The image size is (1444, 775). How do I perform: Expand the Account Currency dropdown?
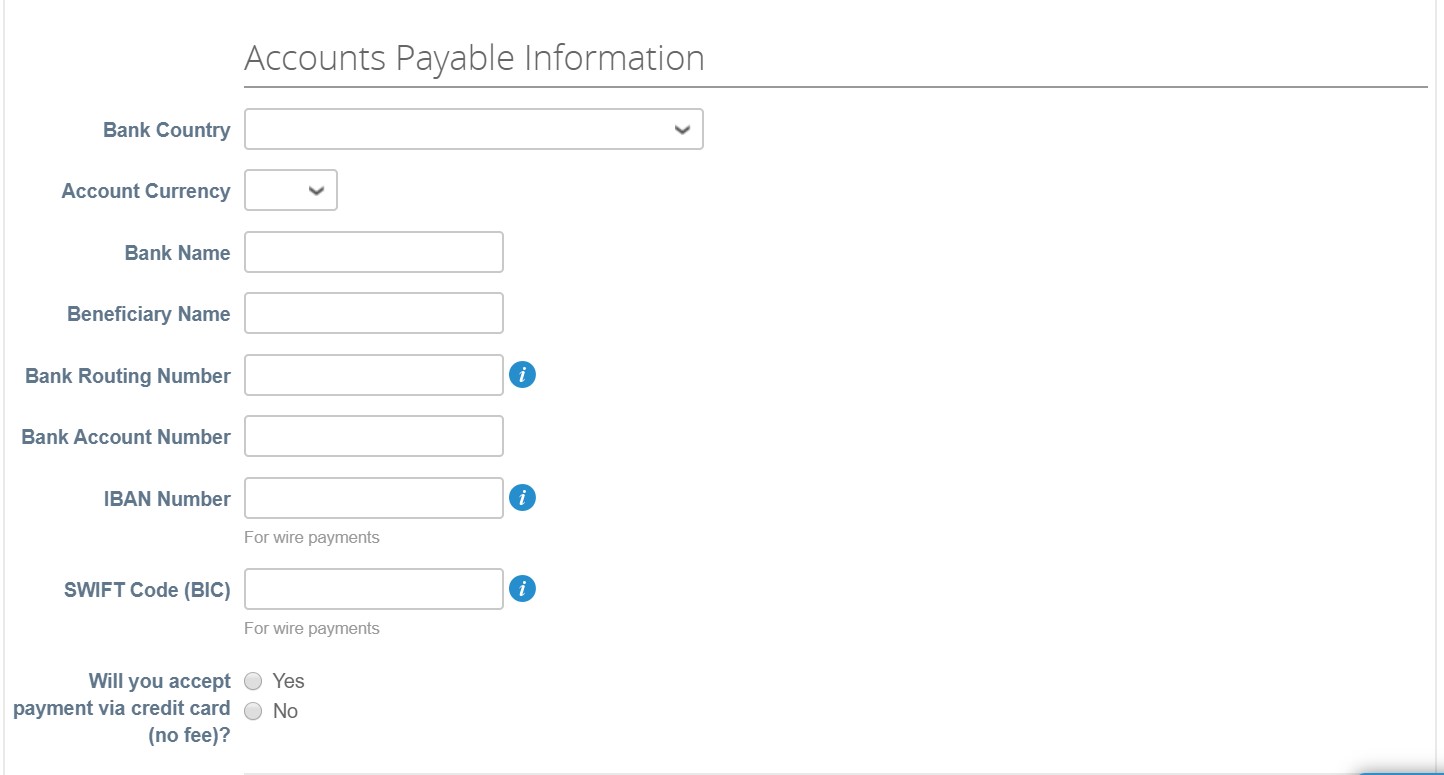click(290, 190)
